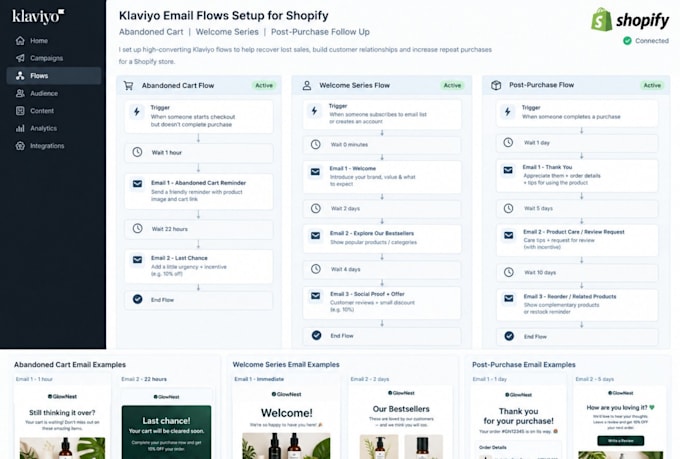Viewport: 680px width, 459px height.
Task: Click the Welcome Series subtitle link
Action: tap(227, 32)
